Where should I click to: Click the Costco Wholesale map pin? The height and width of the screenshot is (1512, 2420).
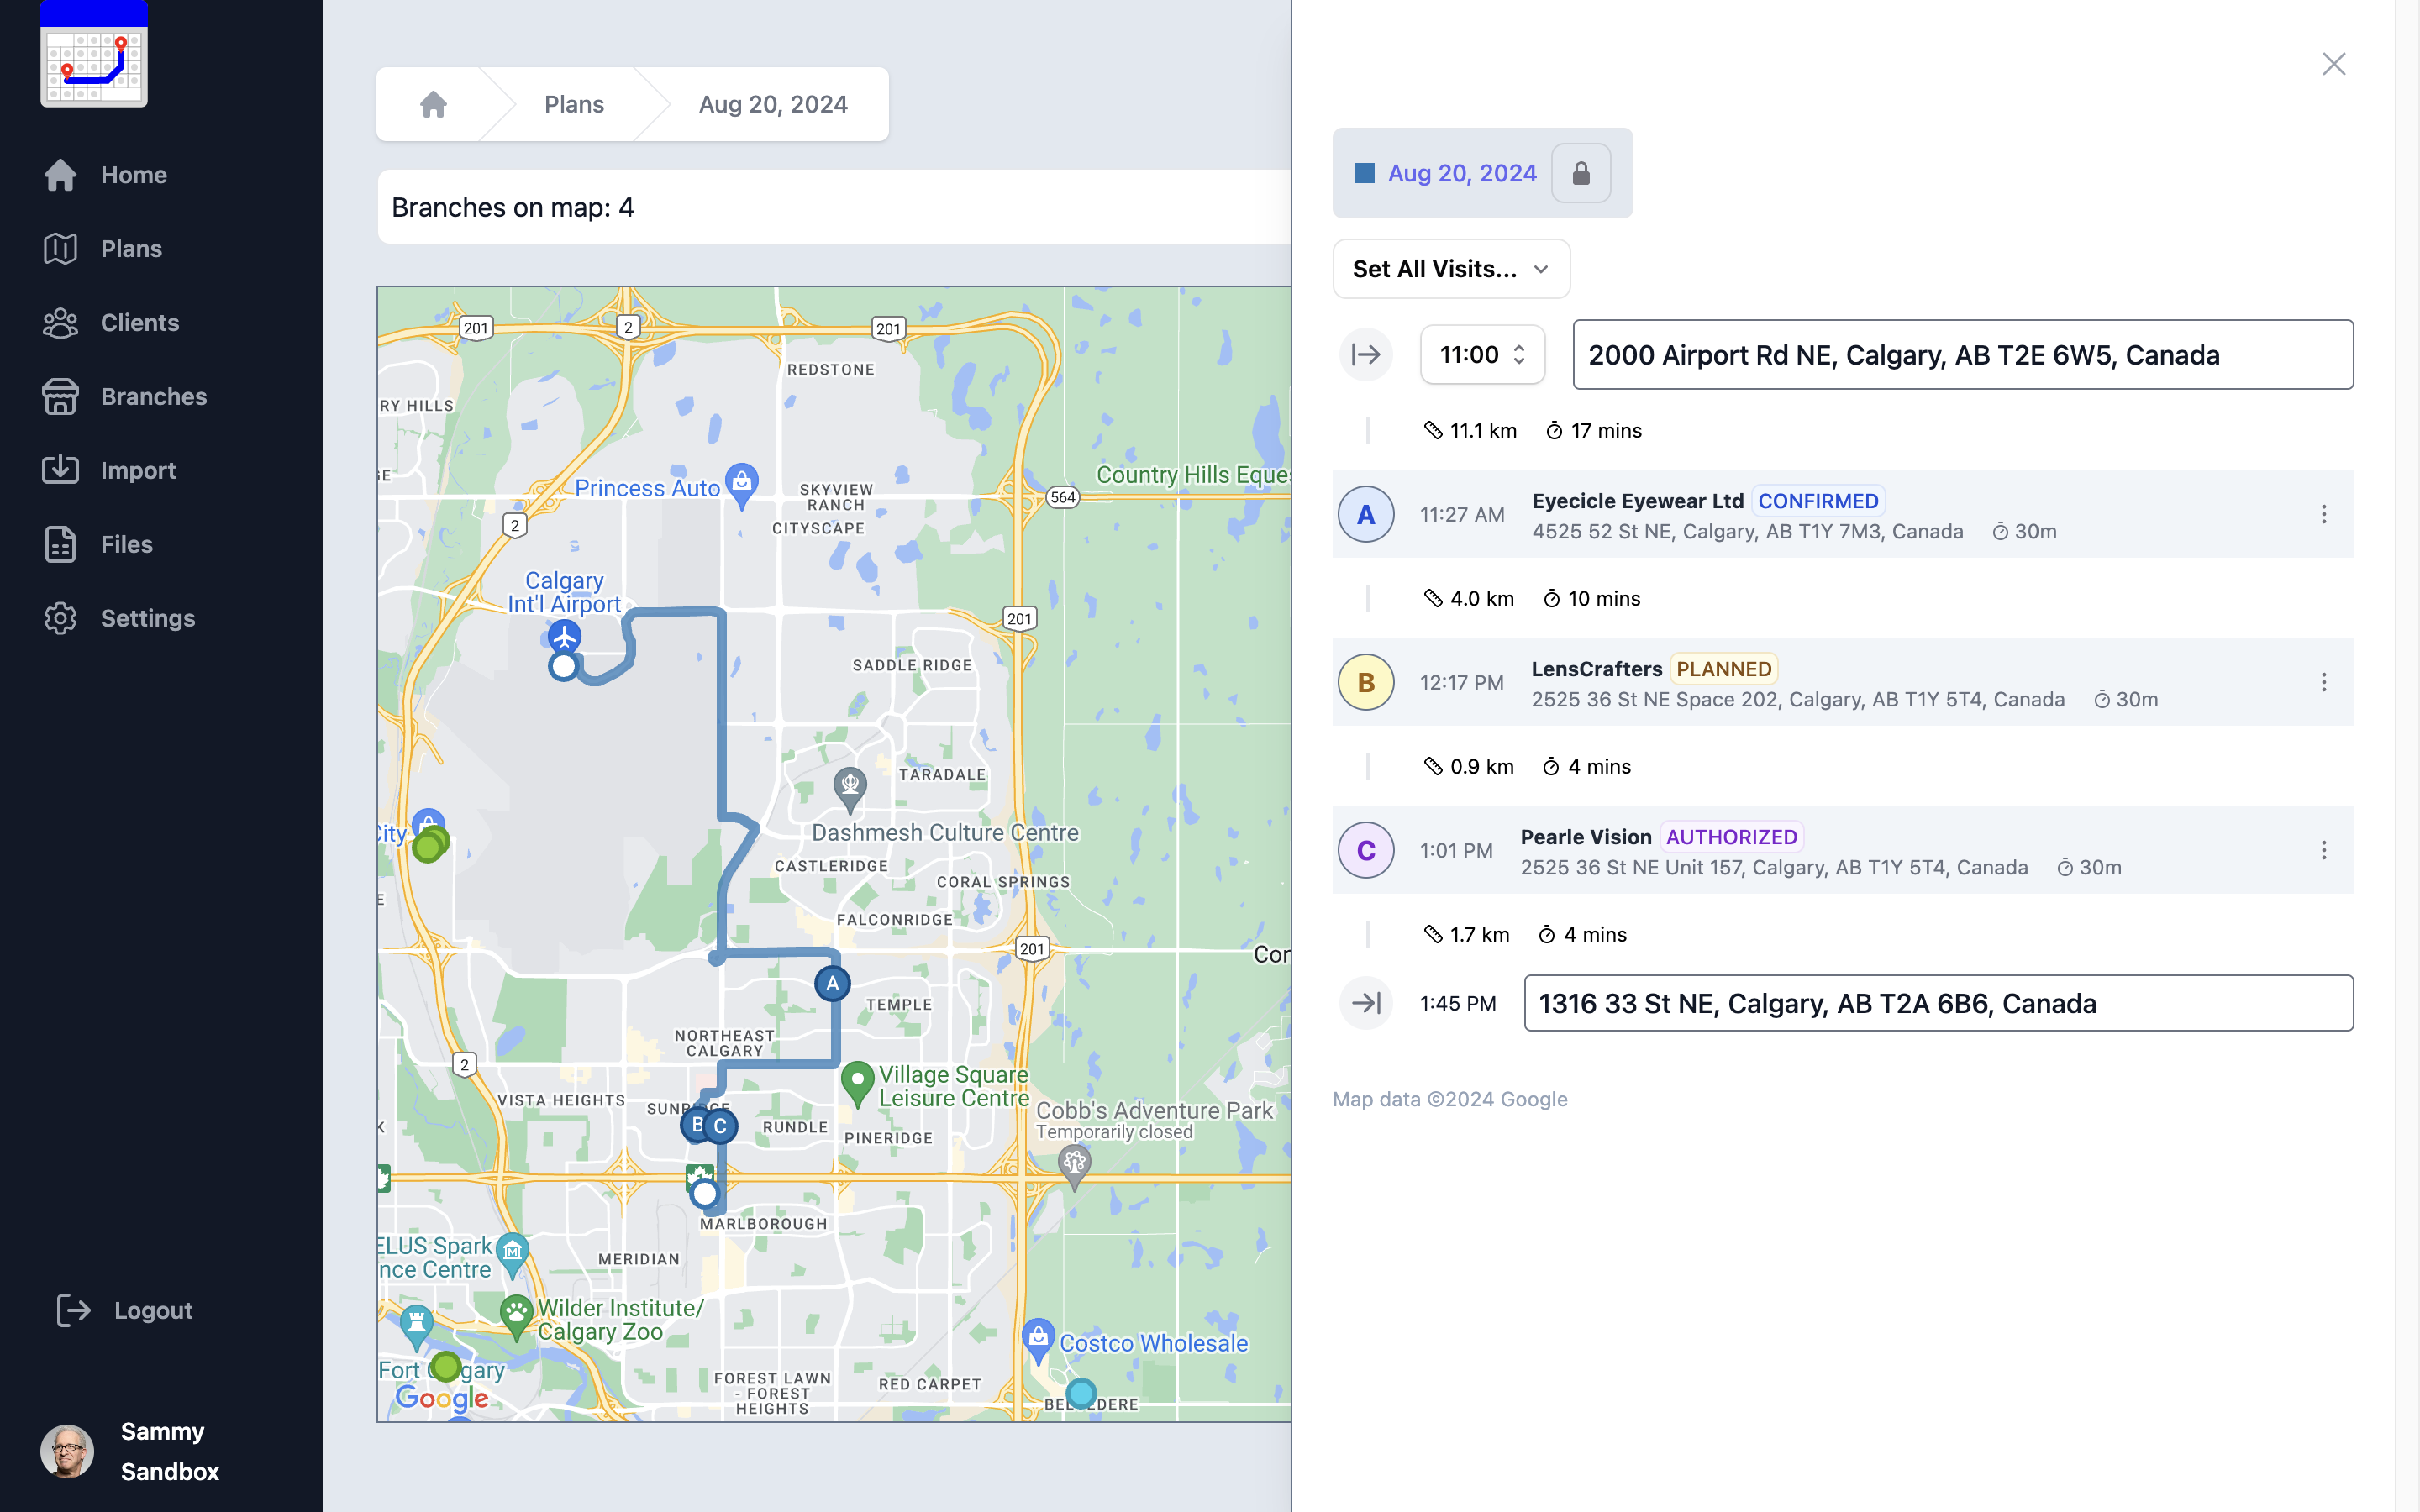point(1038,1340)
